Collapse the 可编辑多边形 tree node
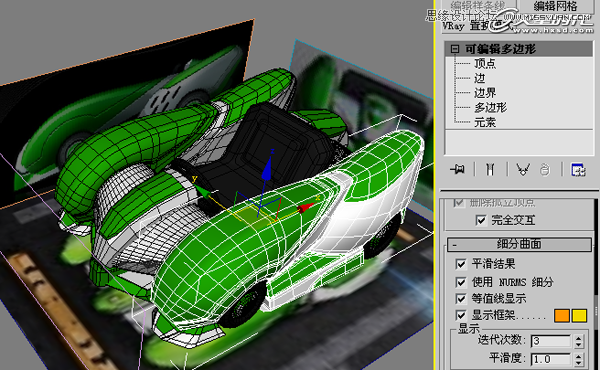The image size is (600, 370). pyautogui.click(x=455, y=49)
